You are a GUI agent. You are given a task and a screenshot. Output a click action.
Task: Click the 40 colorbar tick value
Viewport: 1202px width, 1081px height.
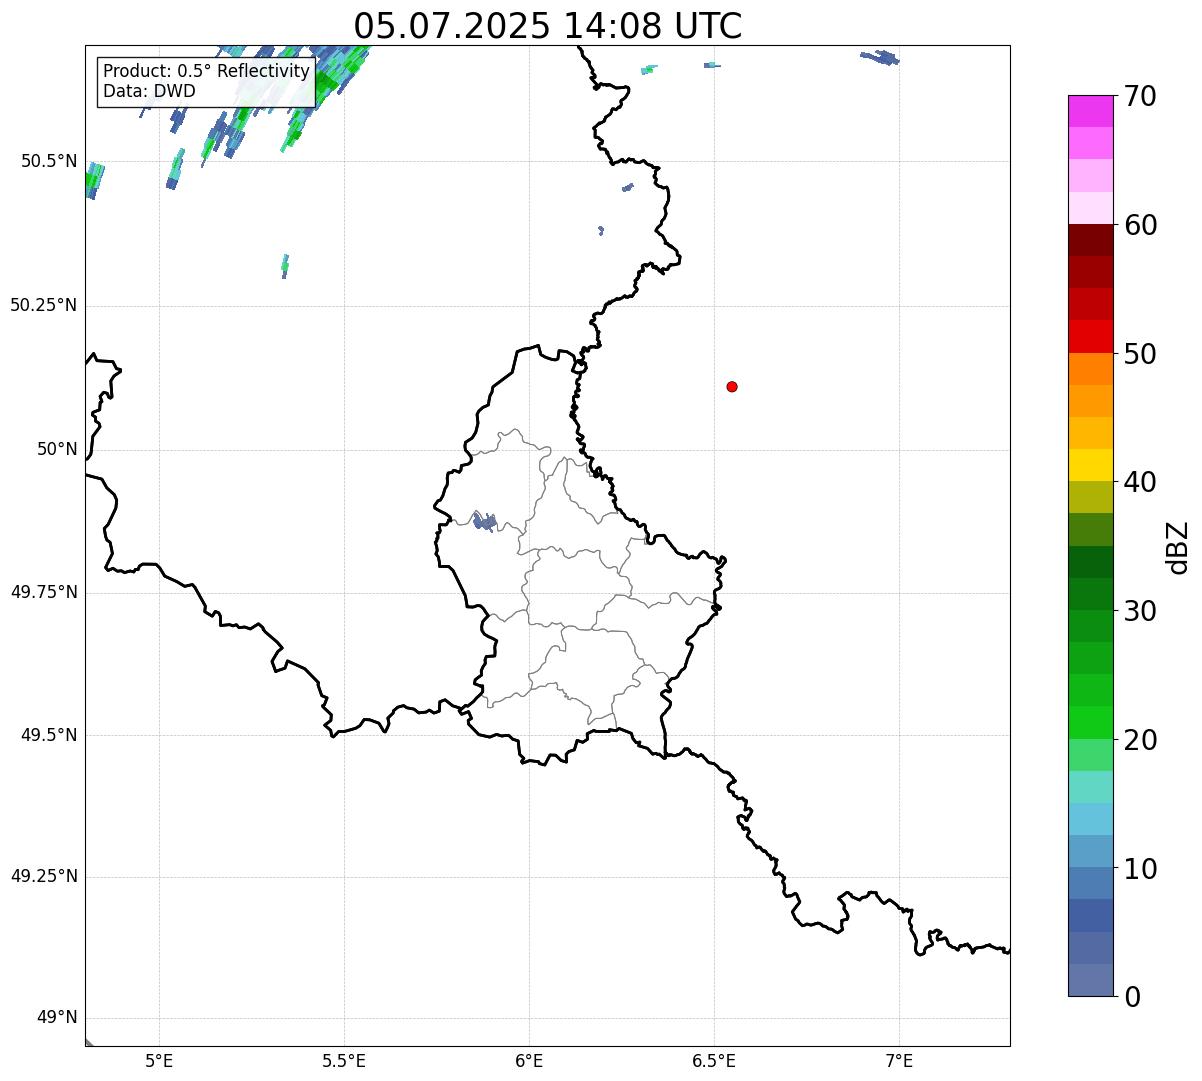(x=1140, y=482)
